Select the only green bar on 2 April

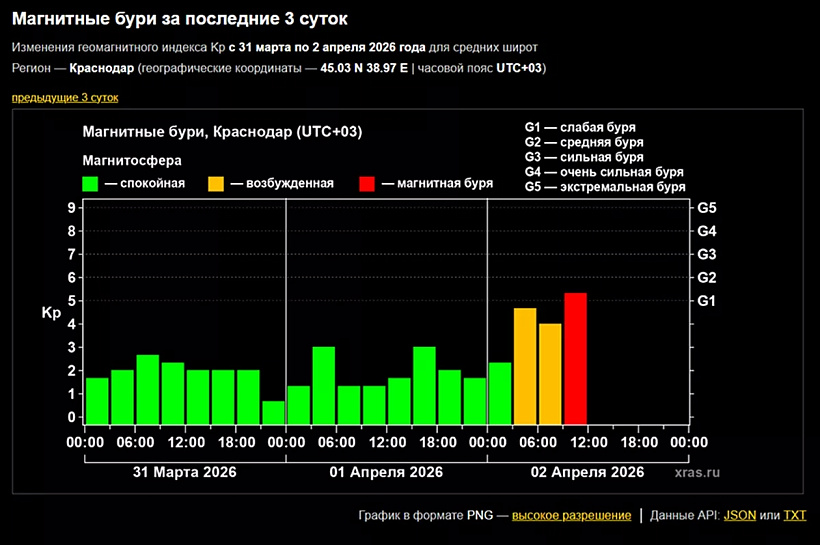pyautogui.click(x=500, y=393)
